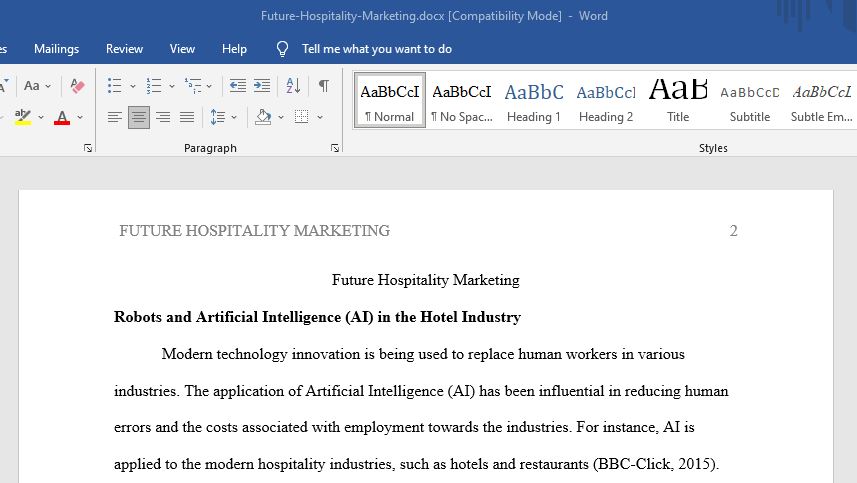This screenshot has width=857, height=483.
Task: Justify paragraph text
Action: [187, 117]
